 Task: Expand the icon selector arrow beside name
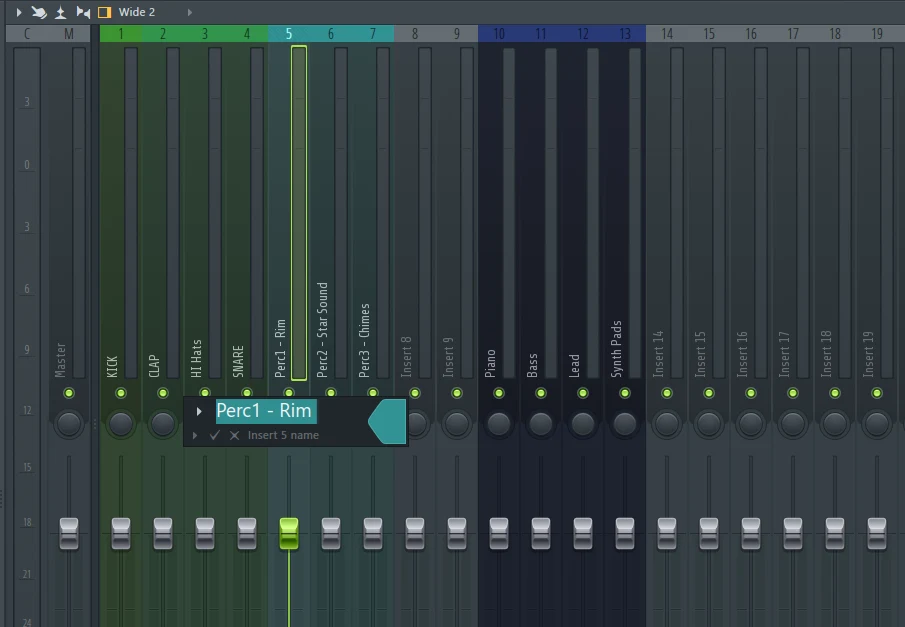[200, 411]
